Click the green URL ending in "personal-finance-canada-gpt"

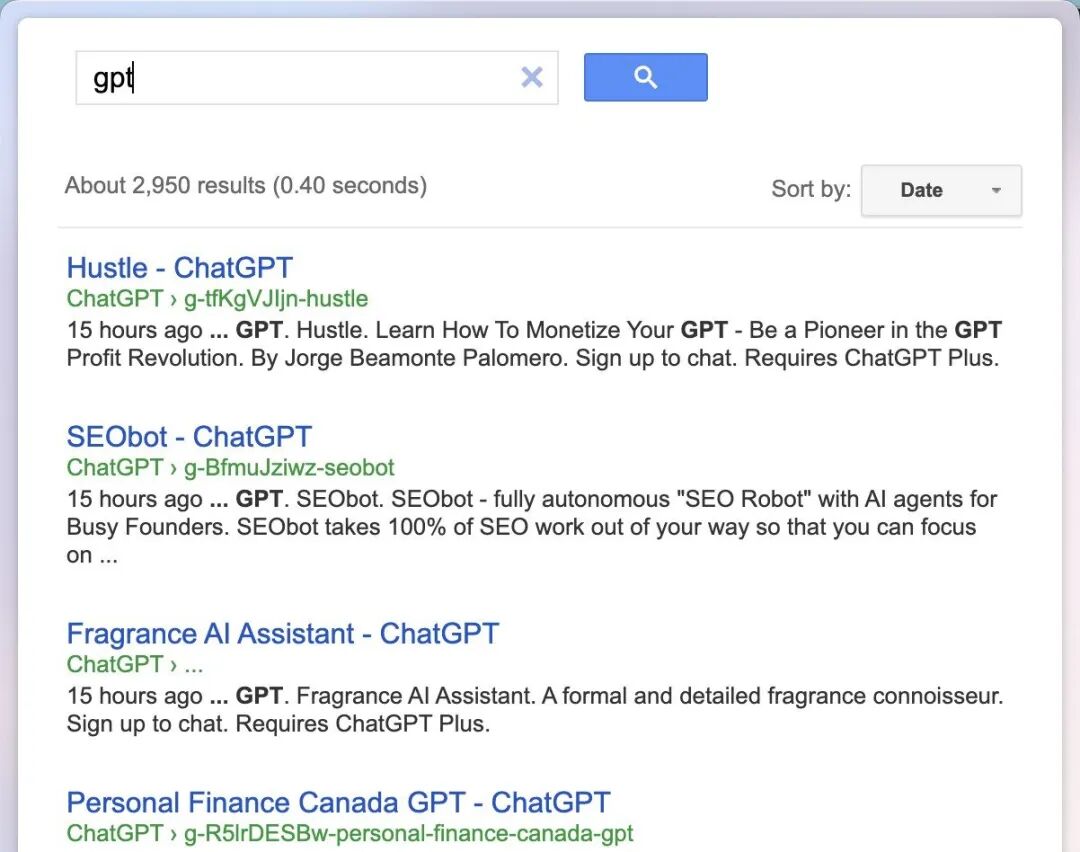coord(408,833)
